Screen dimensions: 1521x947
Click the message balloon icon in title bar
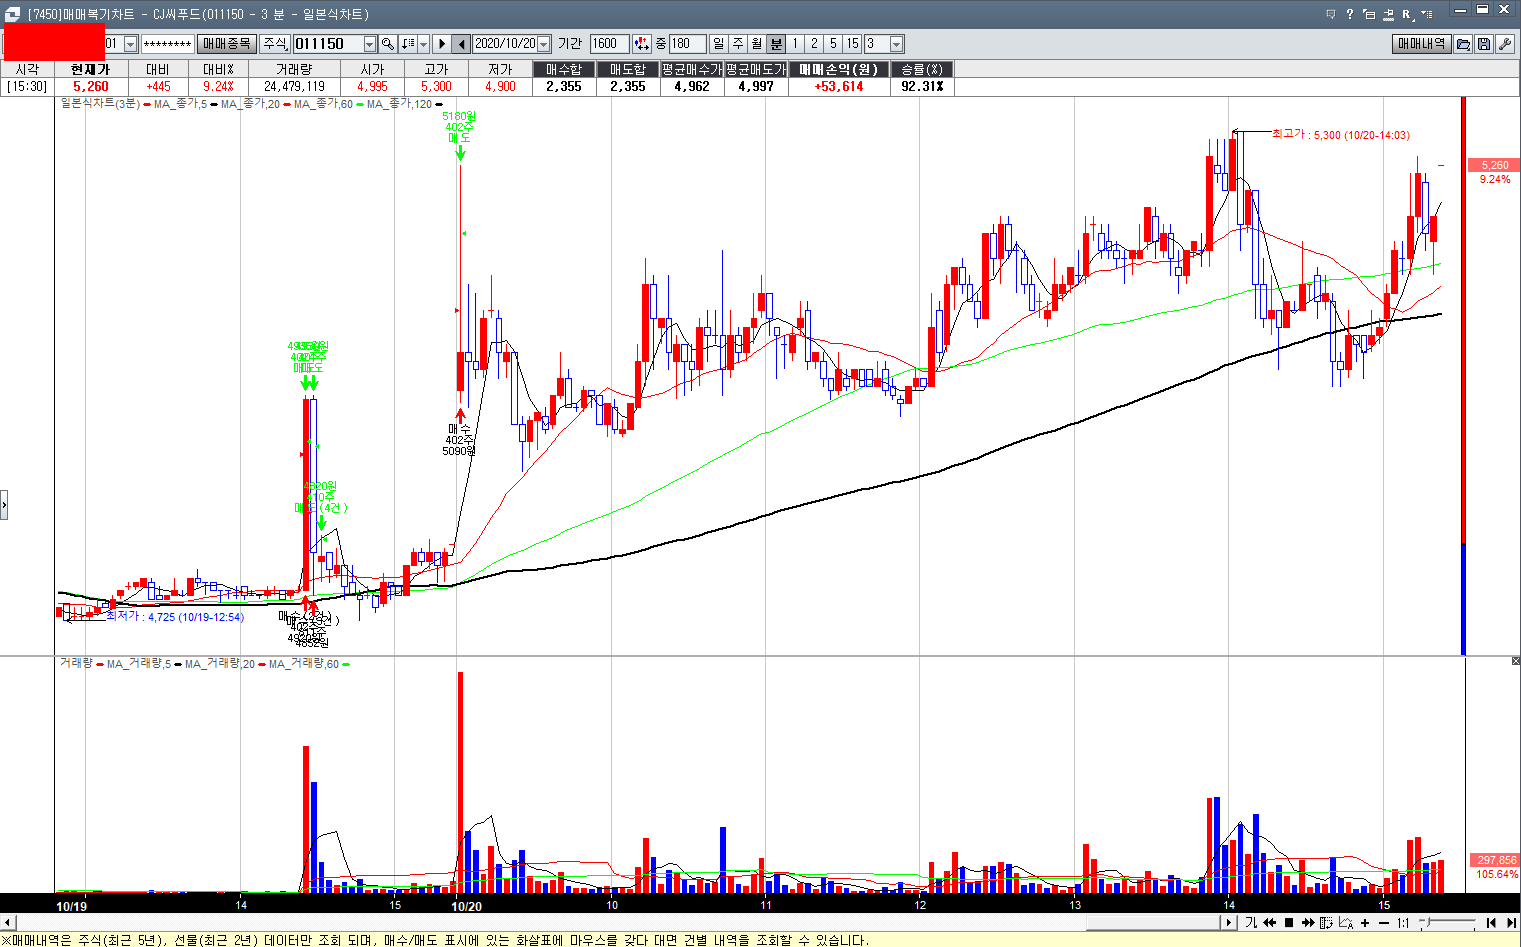[x=1331, y=14]
